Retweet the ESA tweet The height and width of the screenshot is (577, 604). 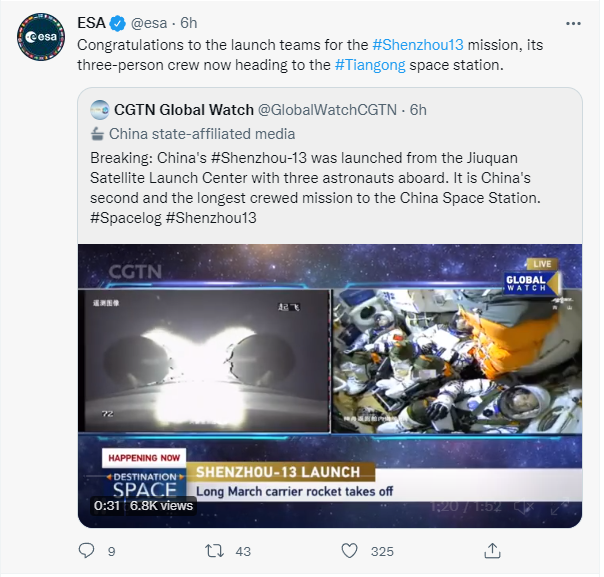[213, 550]
